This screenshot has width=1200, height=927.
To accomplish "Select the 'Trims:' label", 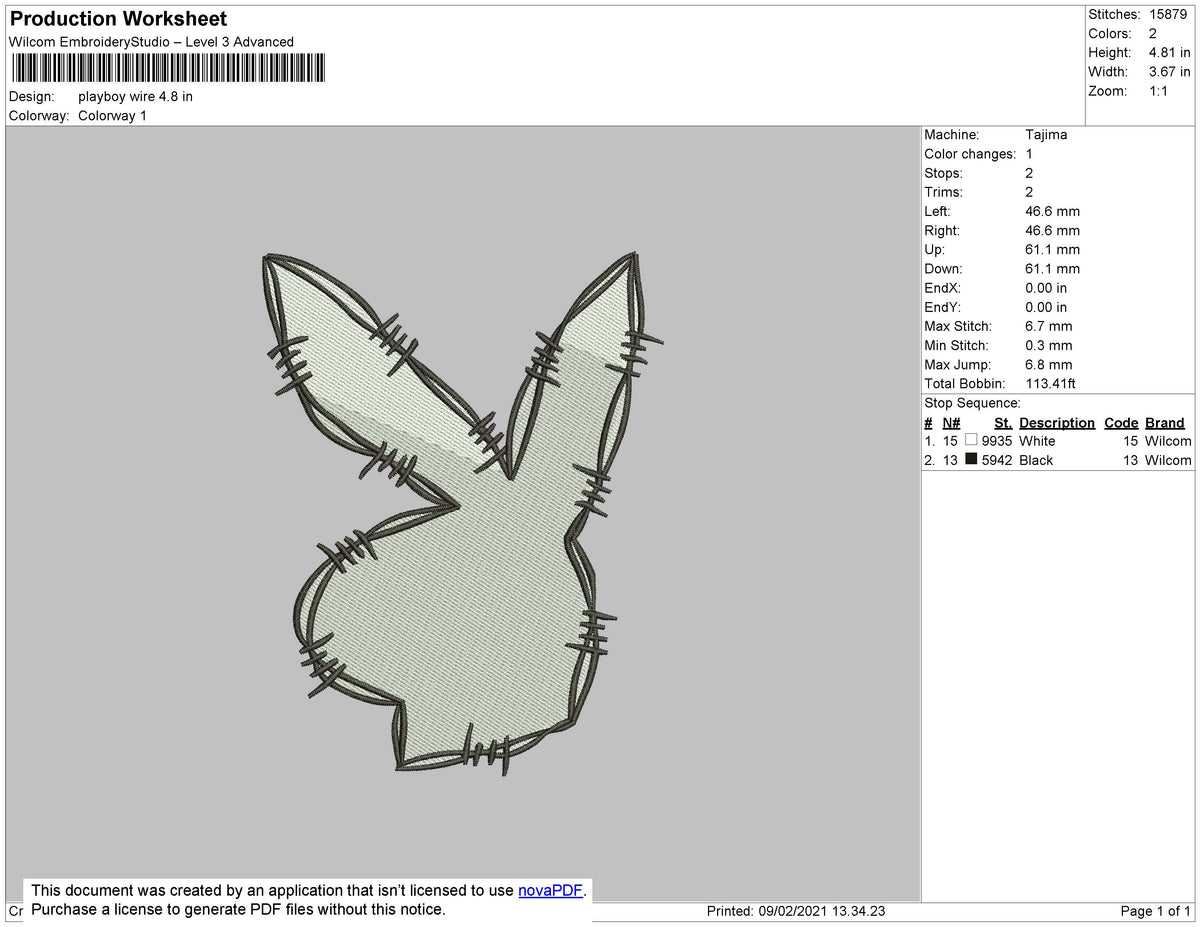I will 944,192.
